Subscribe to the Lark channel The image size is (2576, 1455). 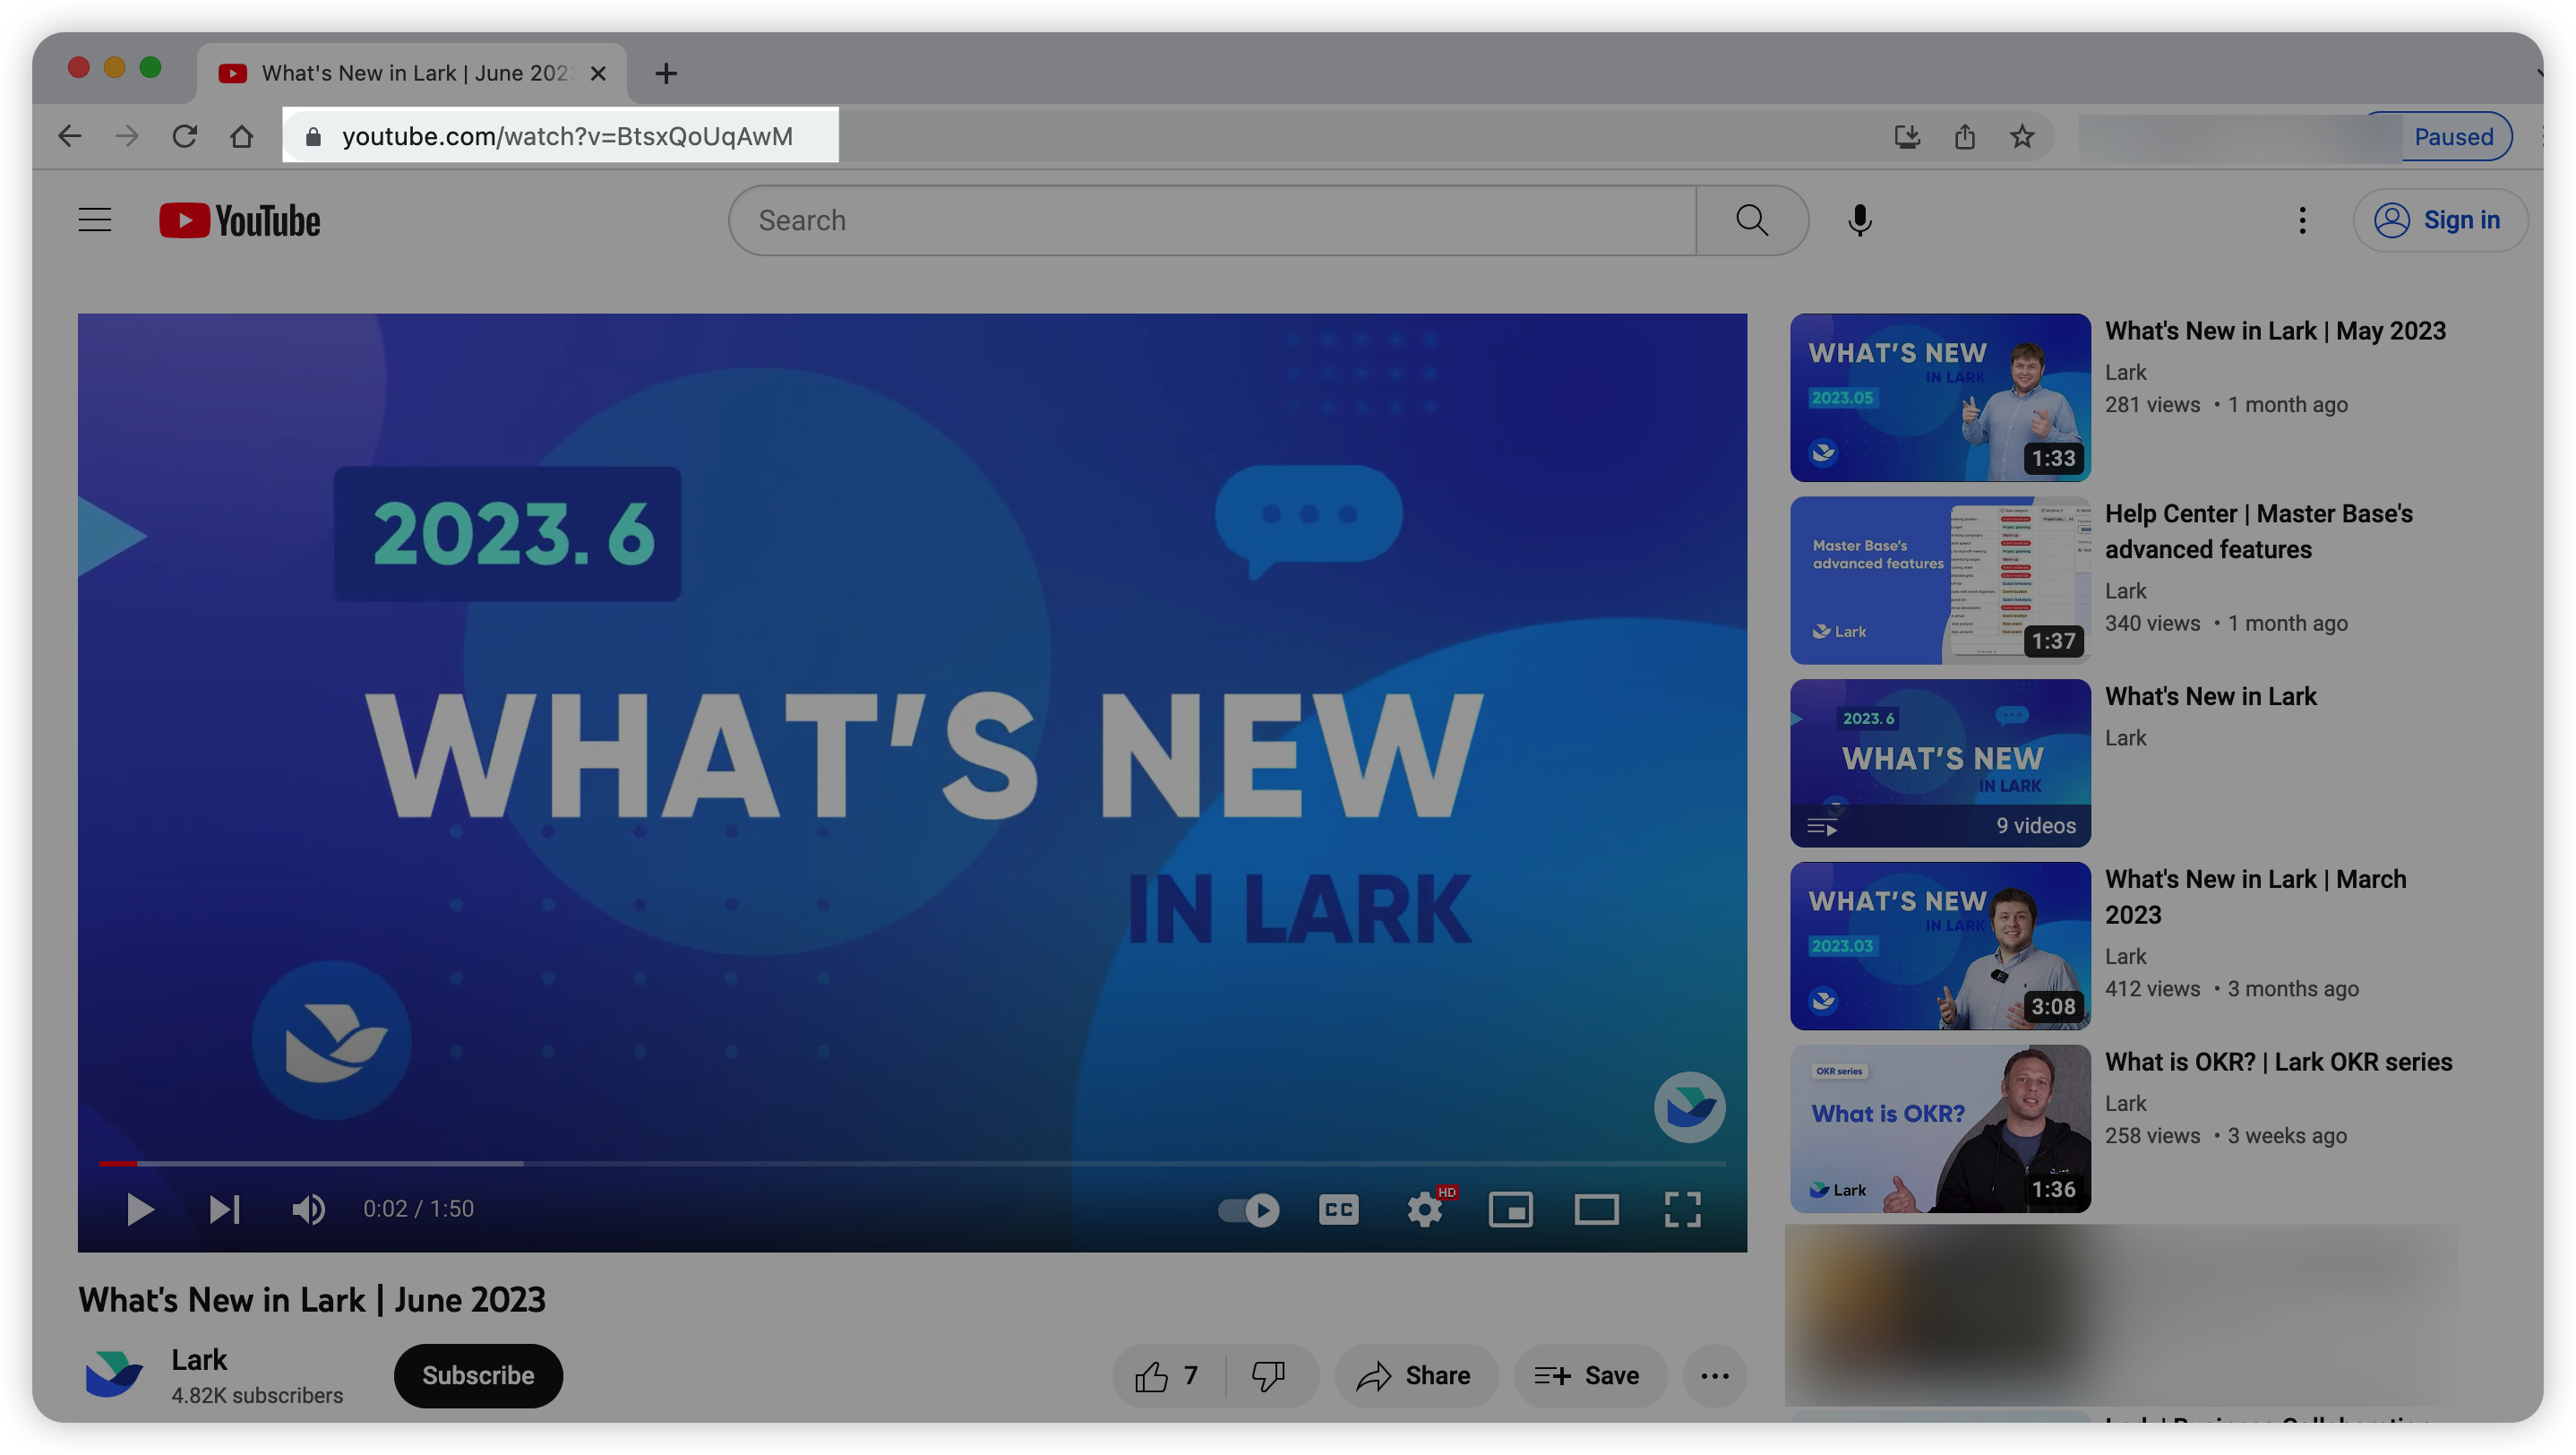coord(478,1375)
